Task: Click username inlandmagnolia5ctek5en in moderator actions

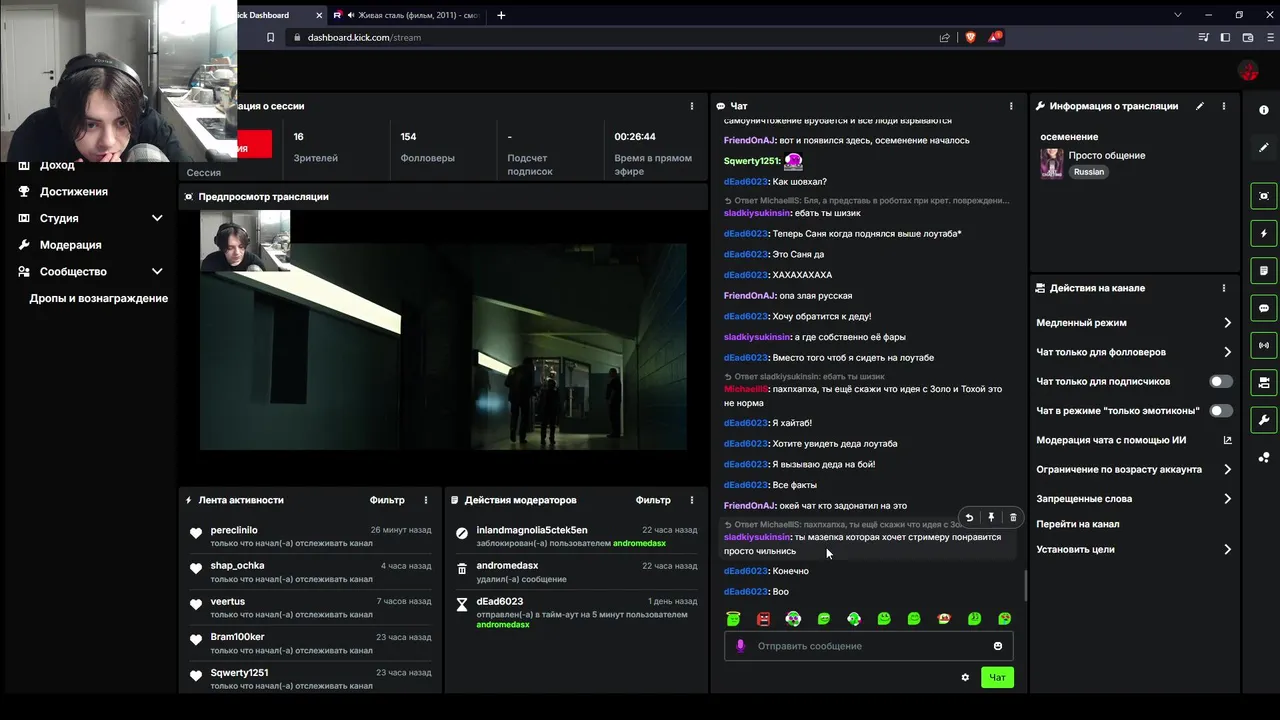Action: (x=532, y=530)
